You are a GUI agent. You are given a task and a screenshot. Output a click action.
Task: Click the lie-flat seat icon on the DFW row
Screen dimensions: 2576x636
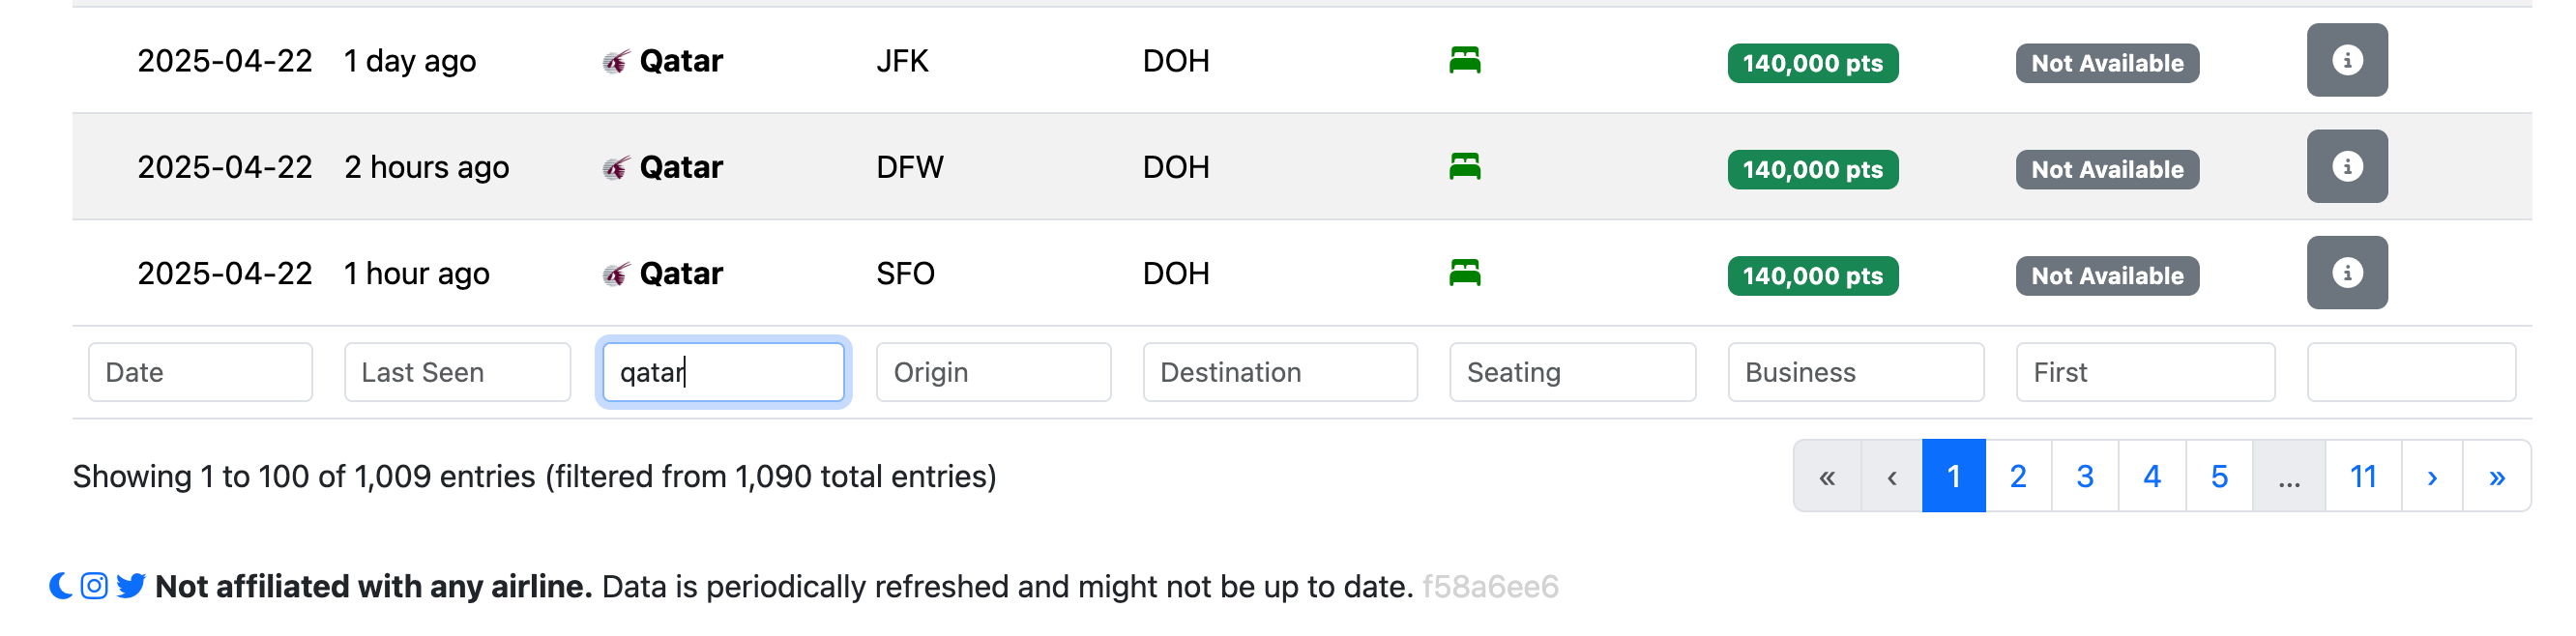click(1465, 166)
